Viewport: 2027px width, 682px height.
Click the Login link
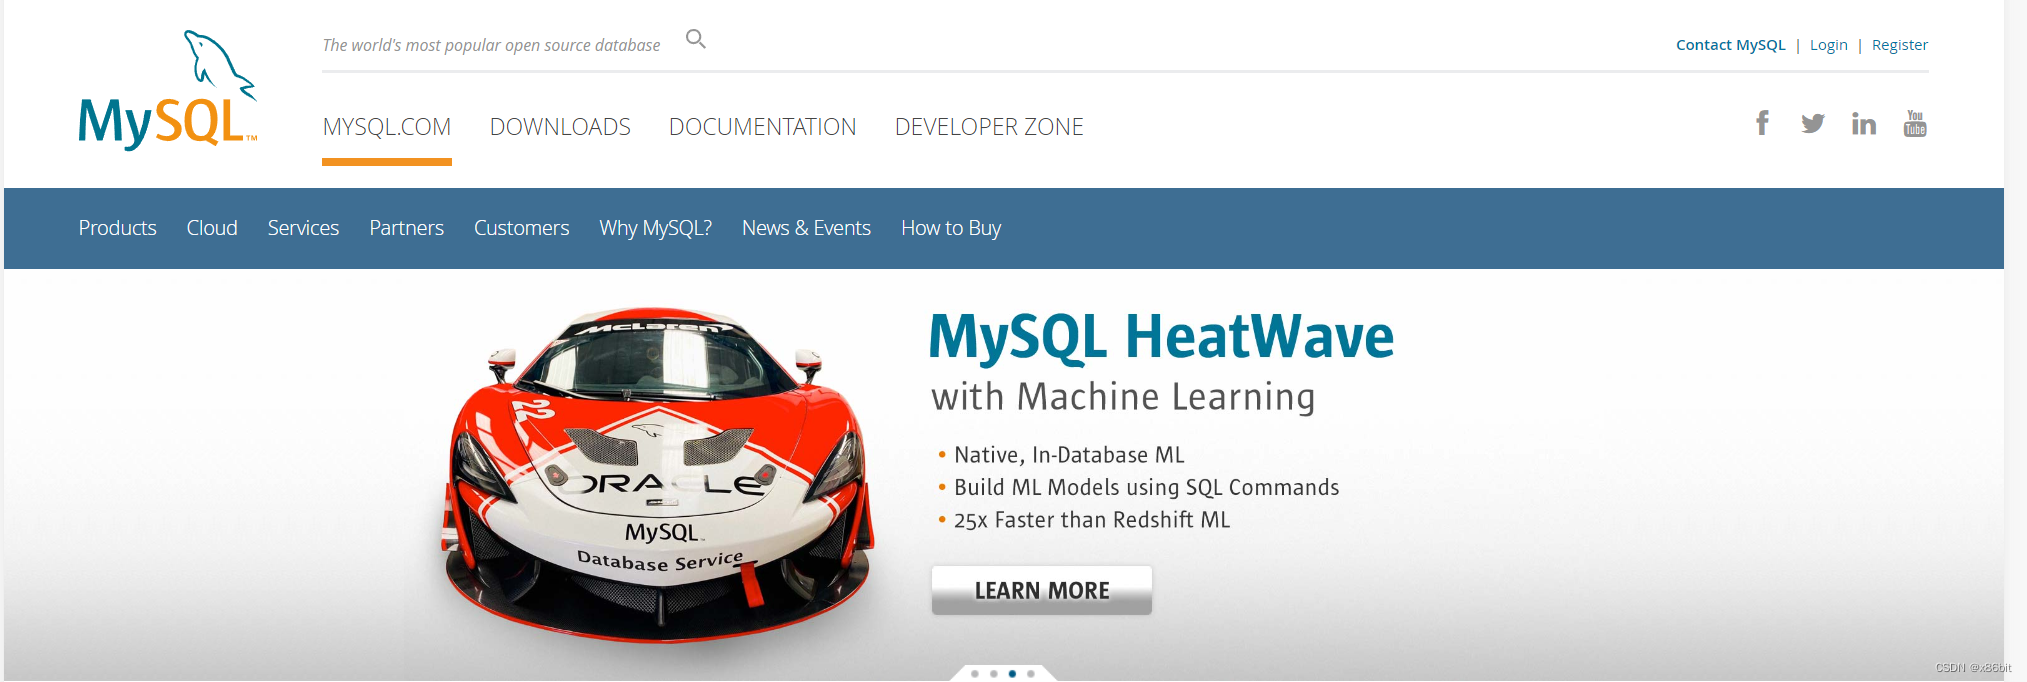click(1828, 45)
